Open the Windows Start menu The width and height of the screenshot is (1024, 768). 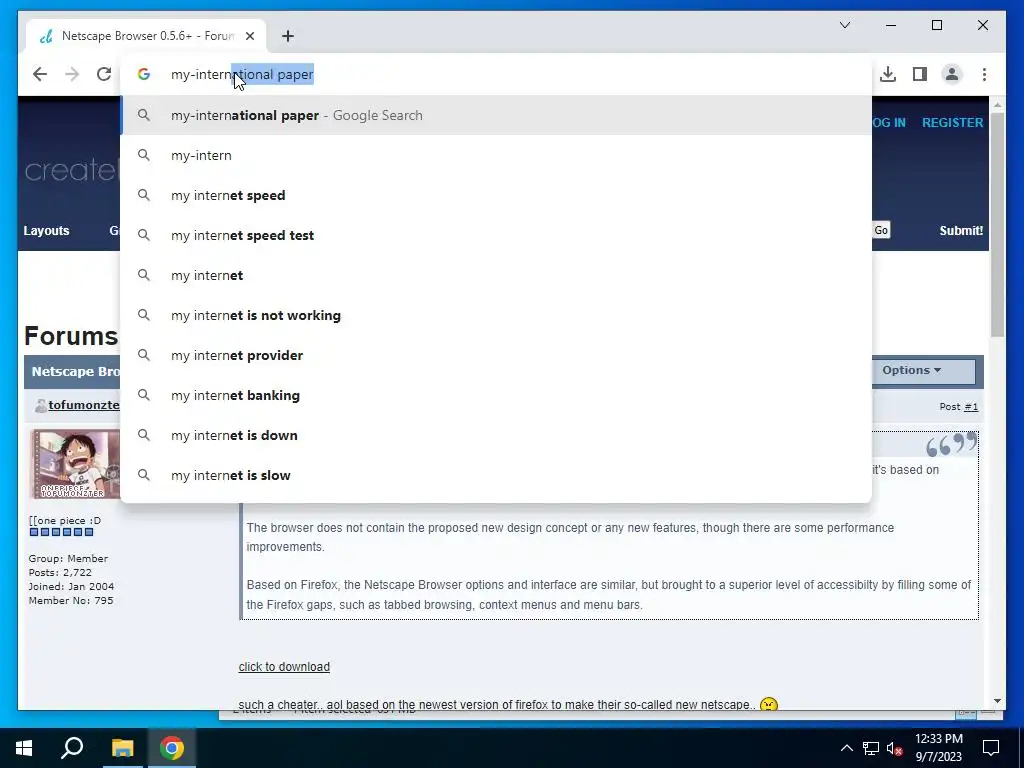click(x=24, y=748)
